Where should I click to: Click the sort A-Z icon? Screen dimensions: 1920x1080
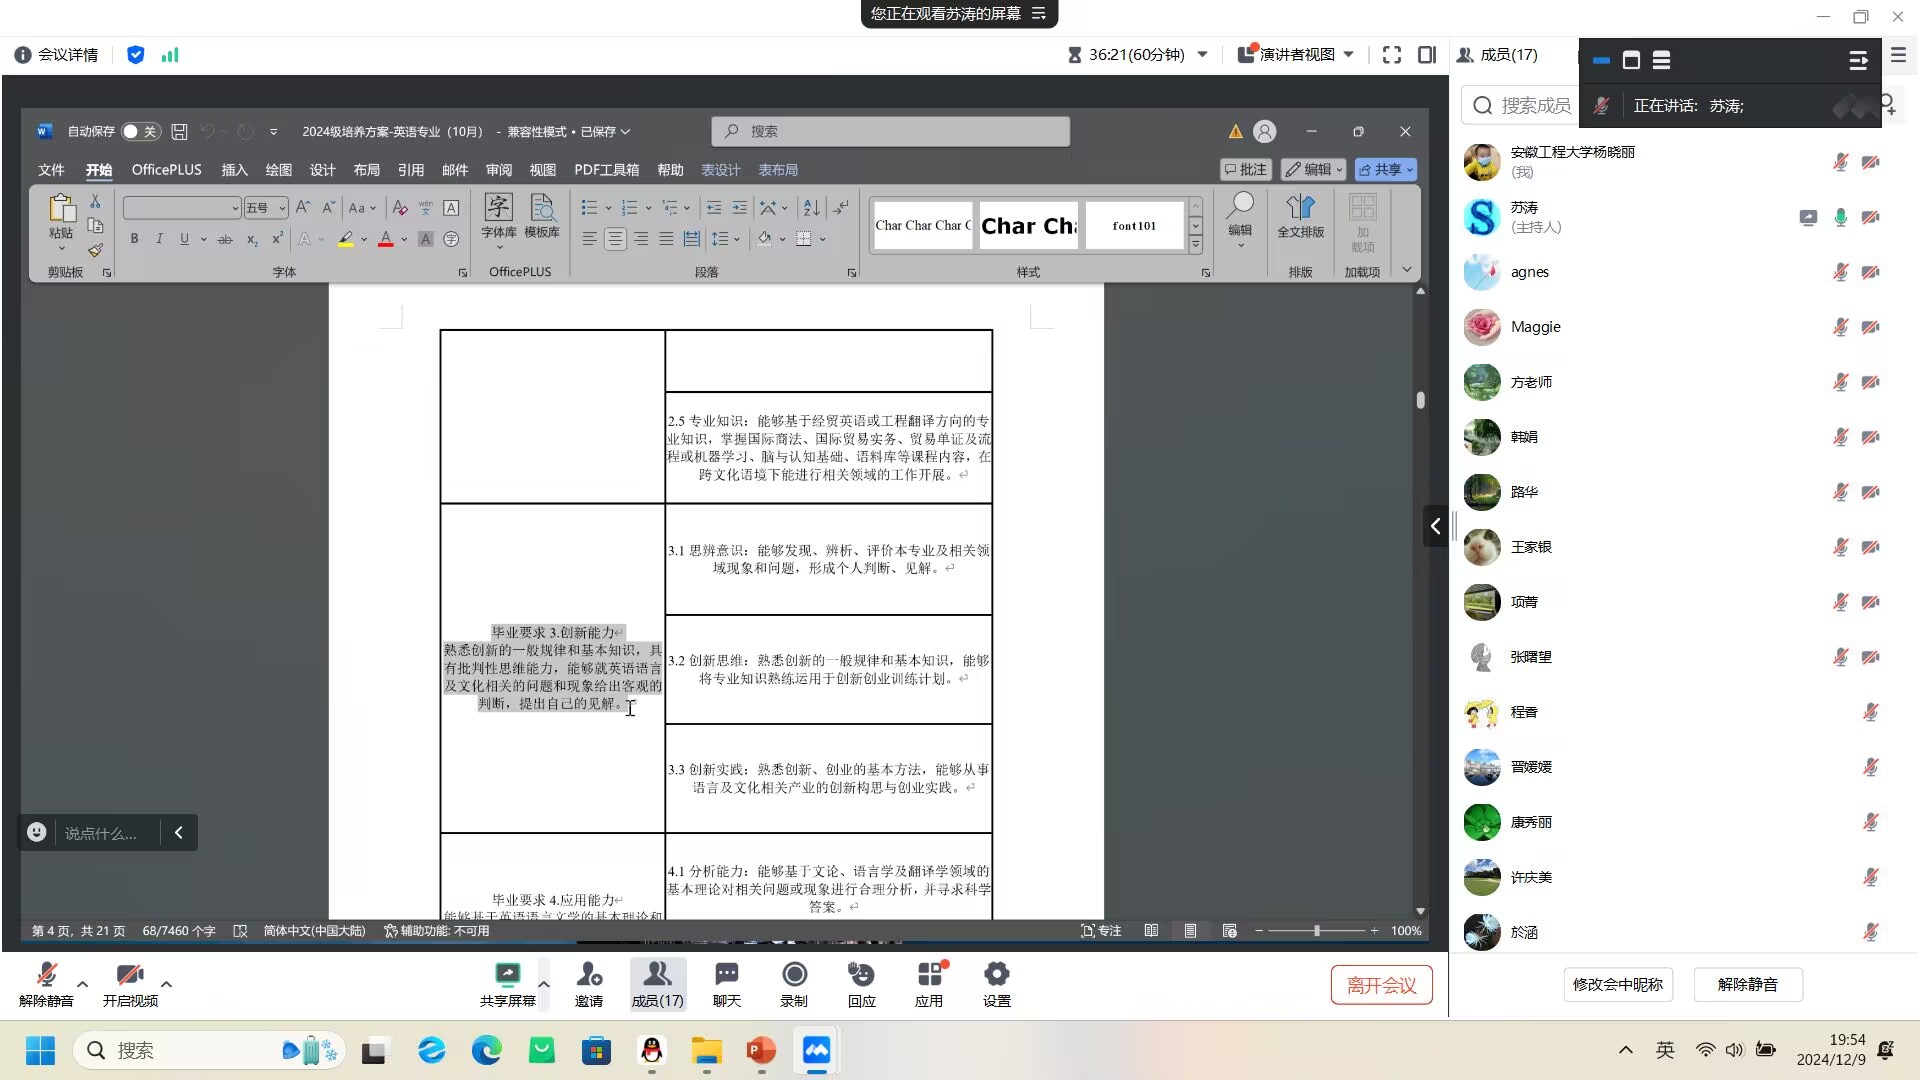click(x=811, y=208)
